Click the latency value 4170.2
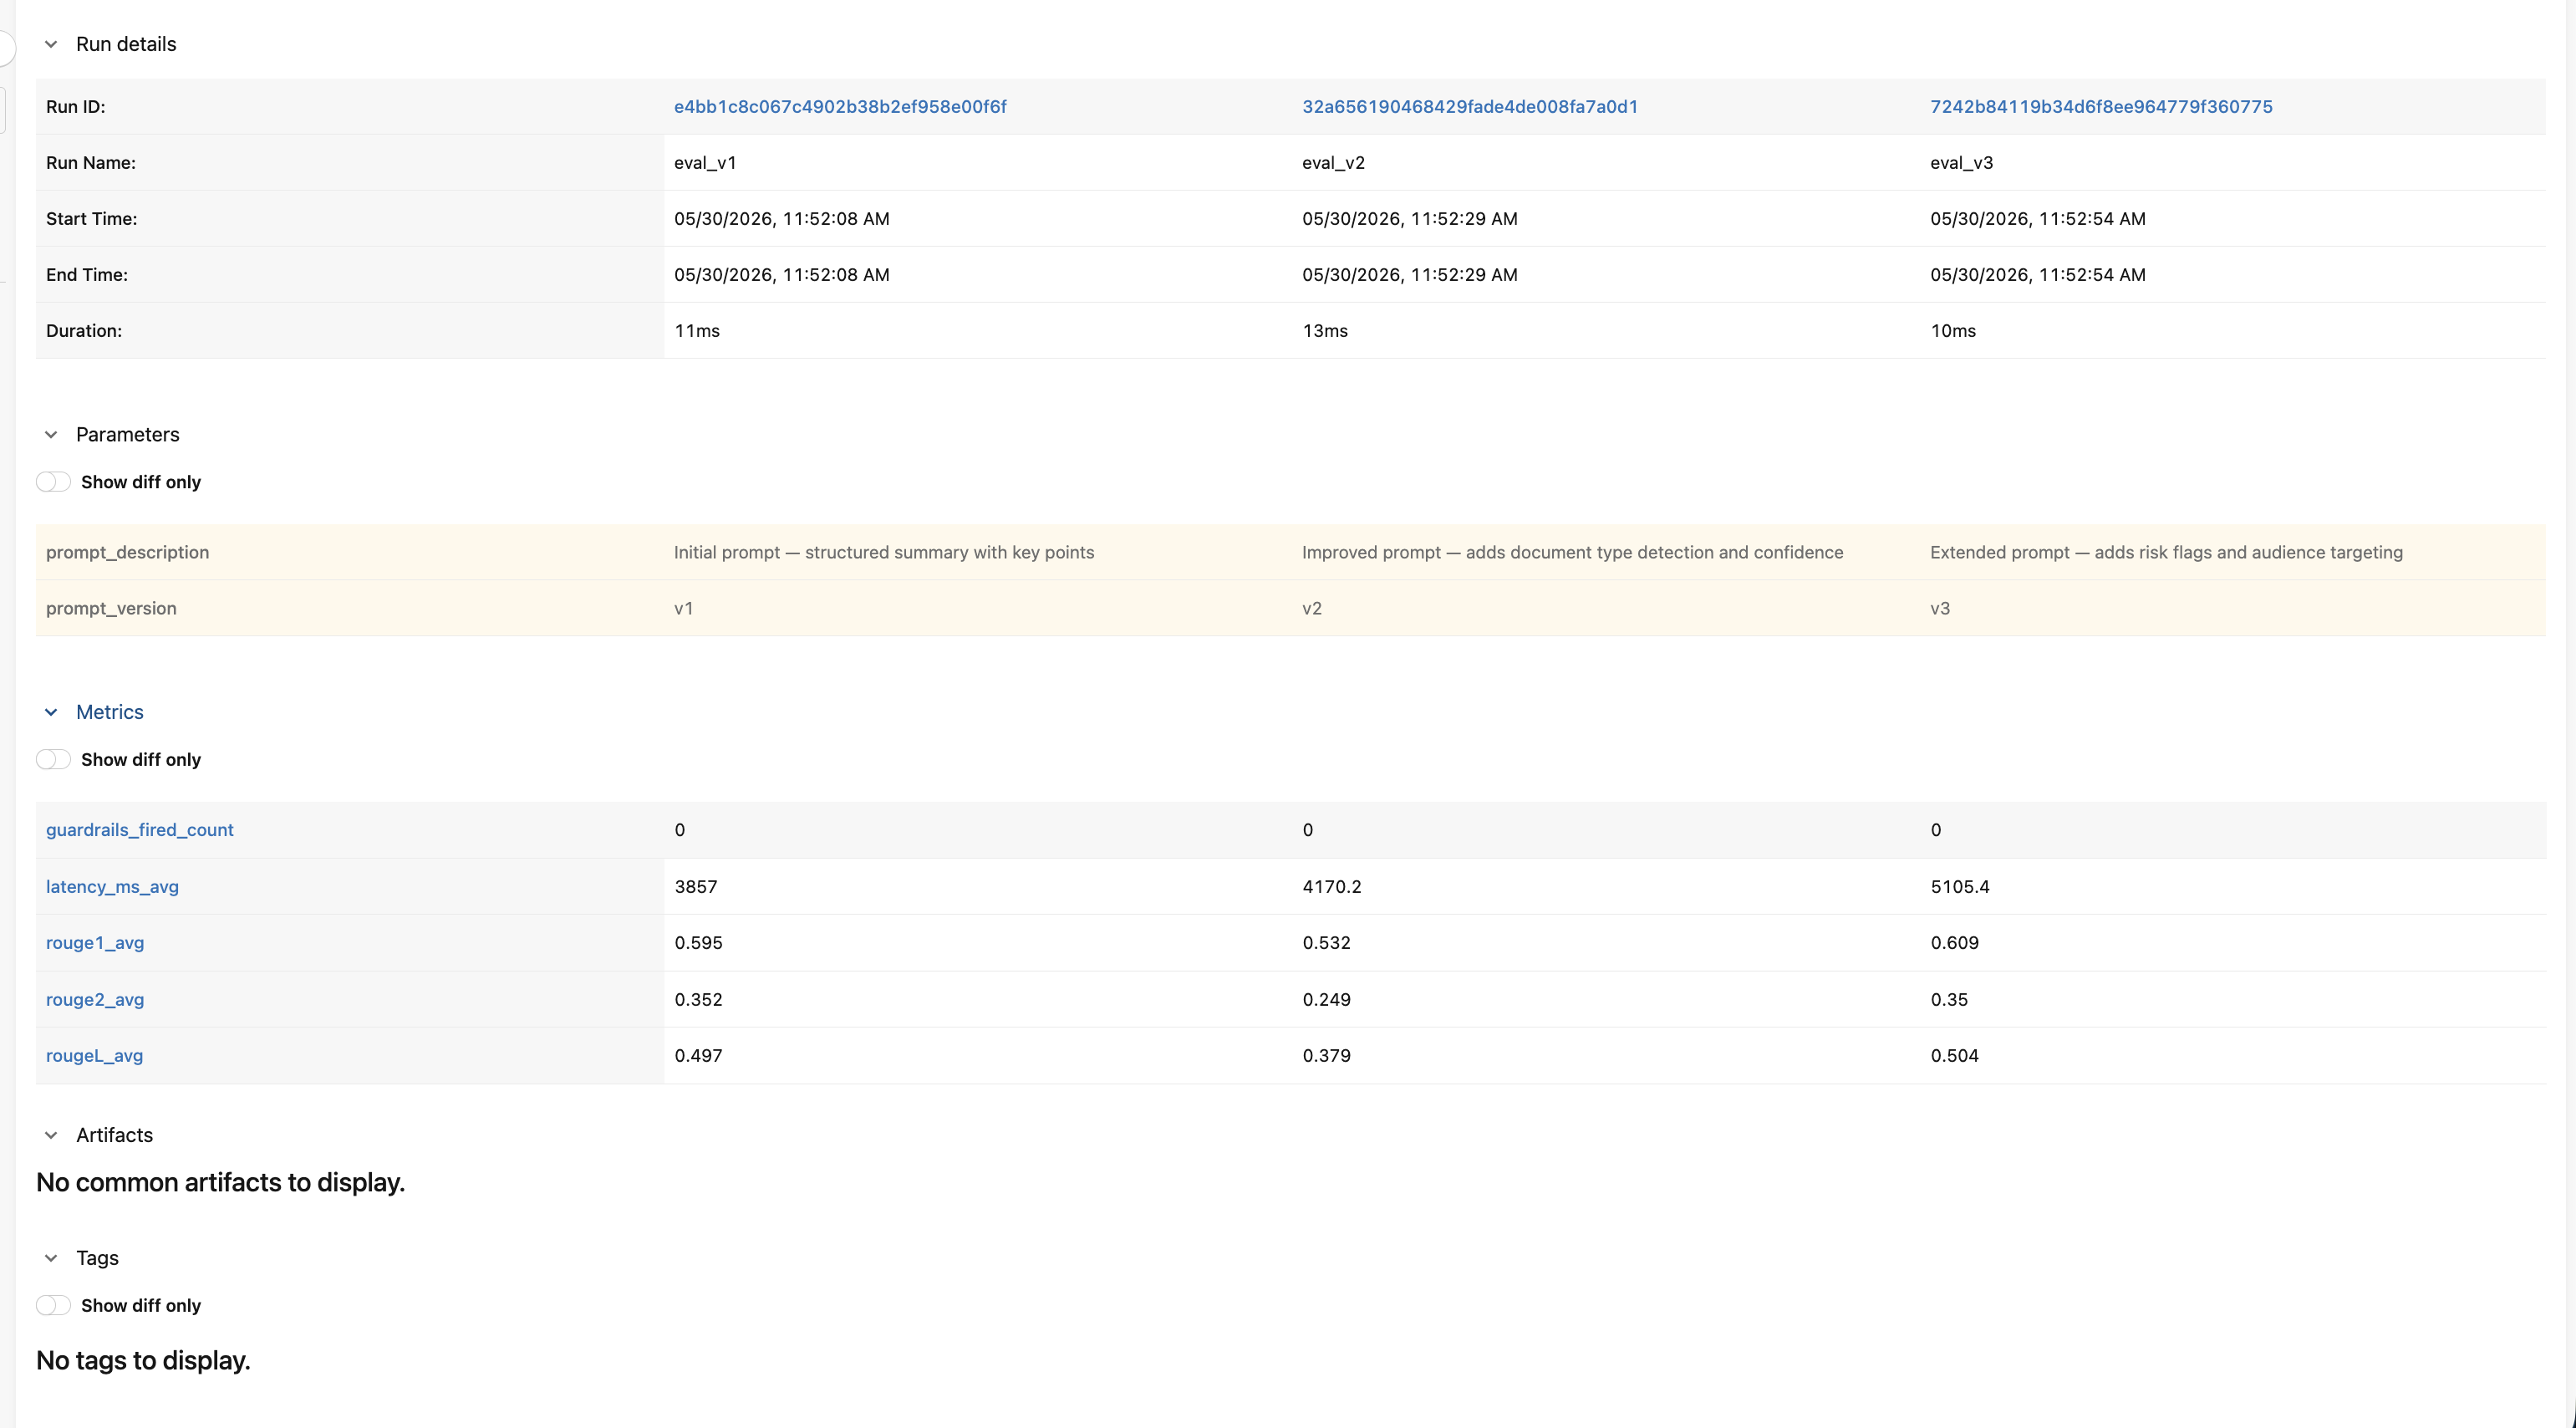Viewport: 2576px width, 1428px height. tap(1332, 886)
